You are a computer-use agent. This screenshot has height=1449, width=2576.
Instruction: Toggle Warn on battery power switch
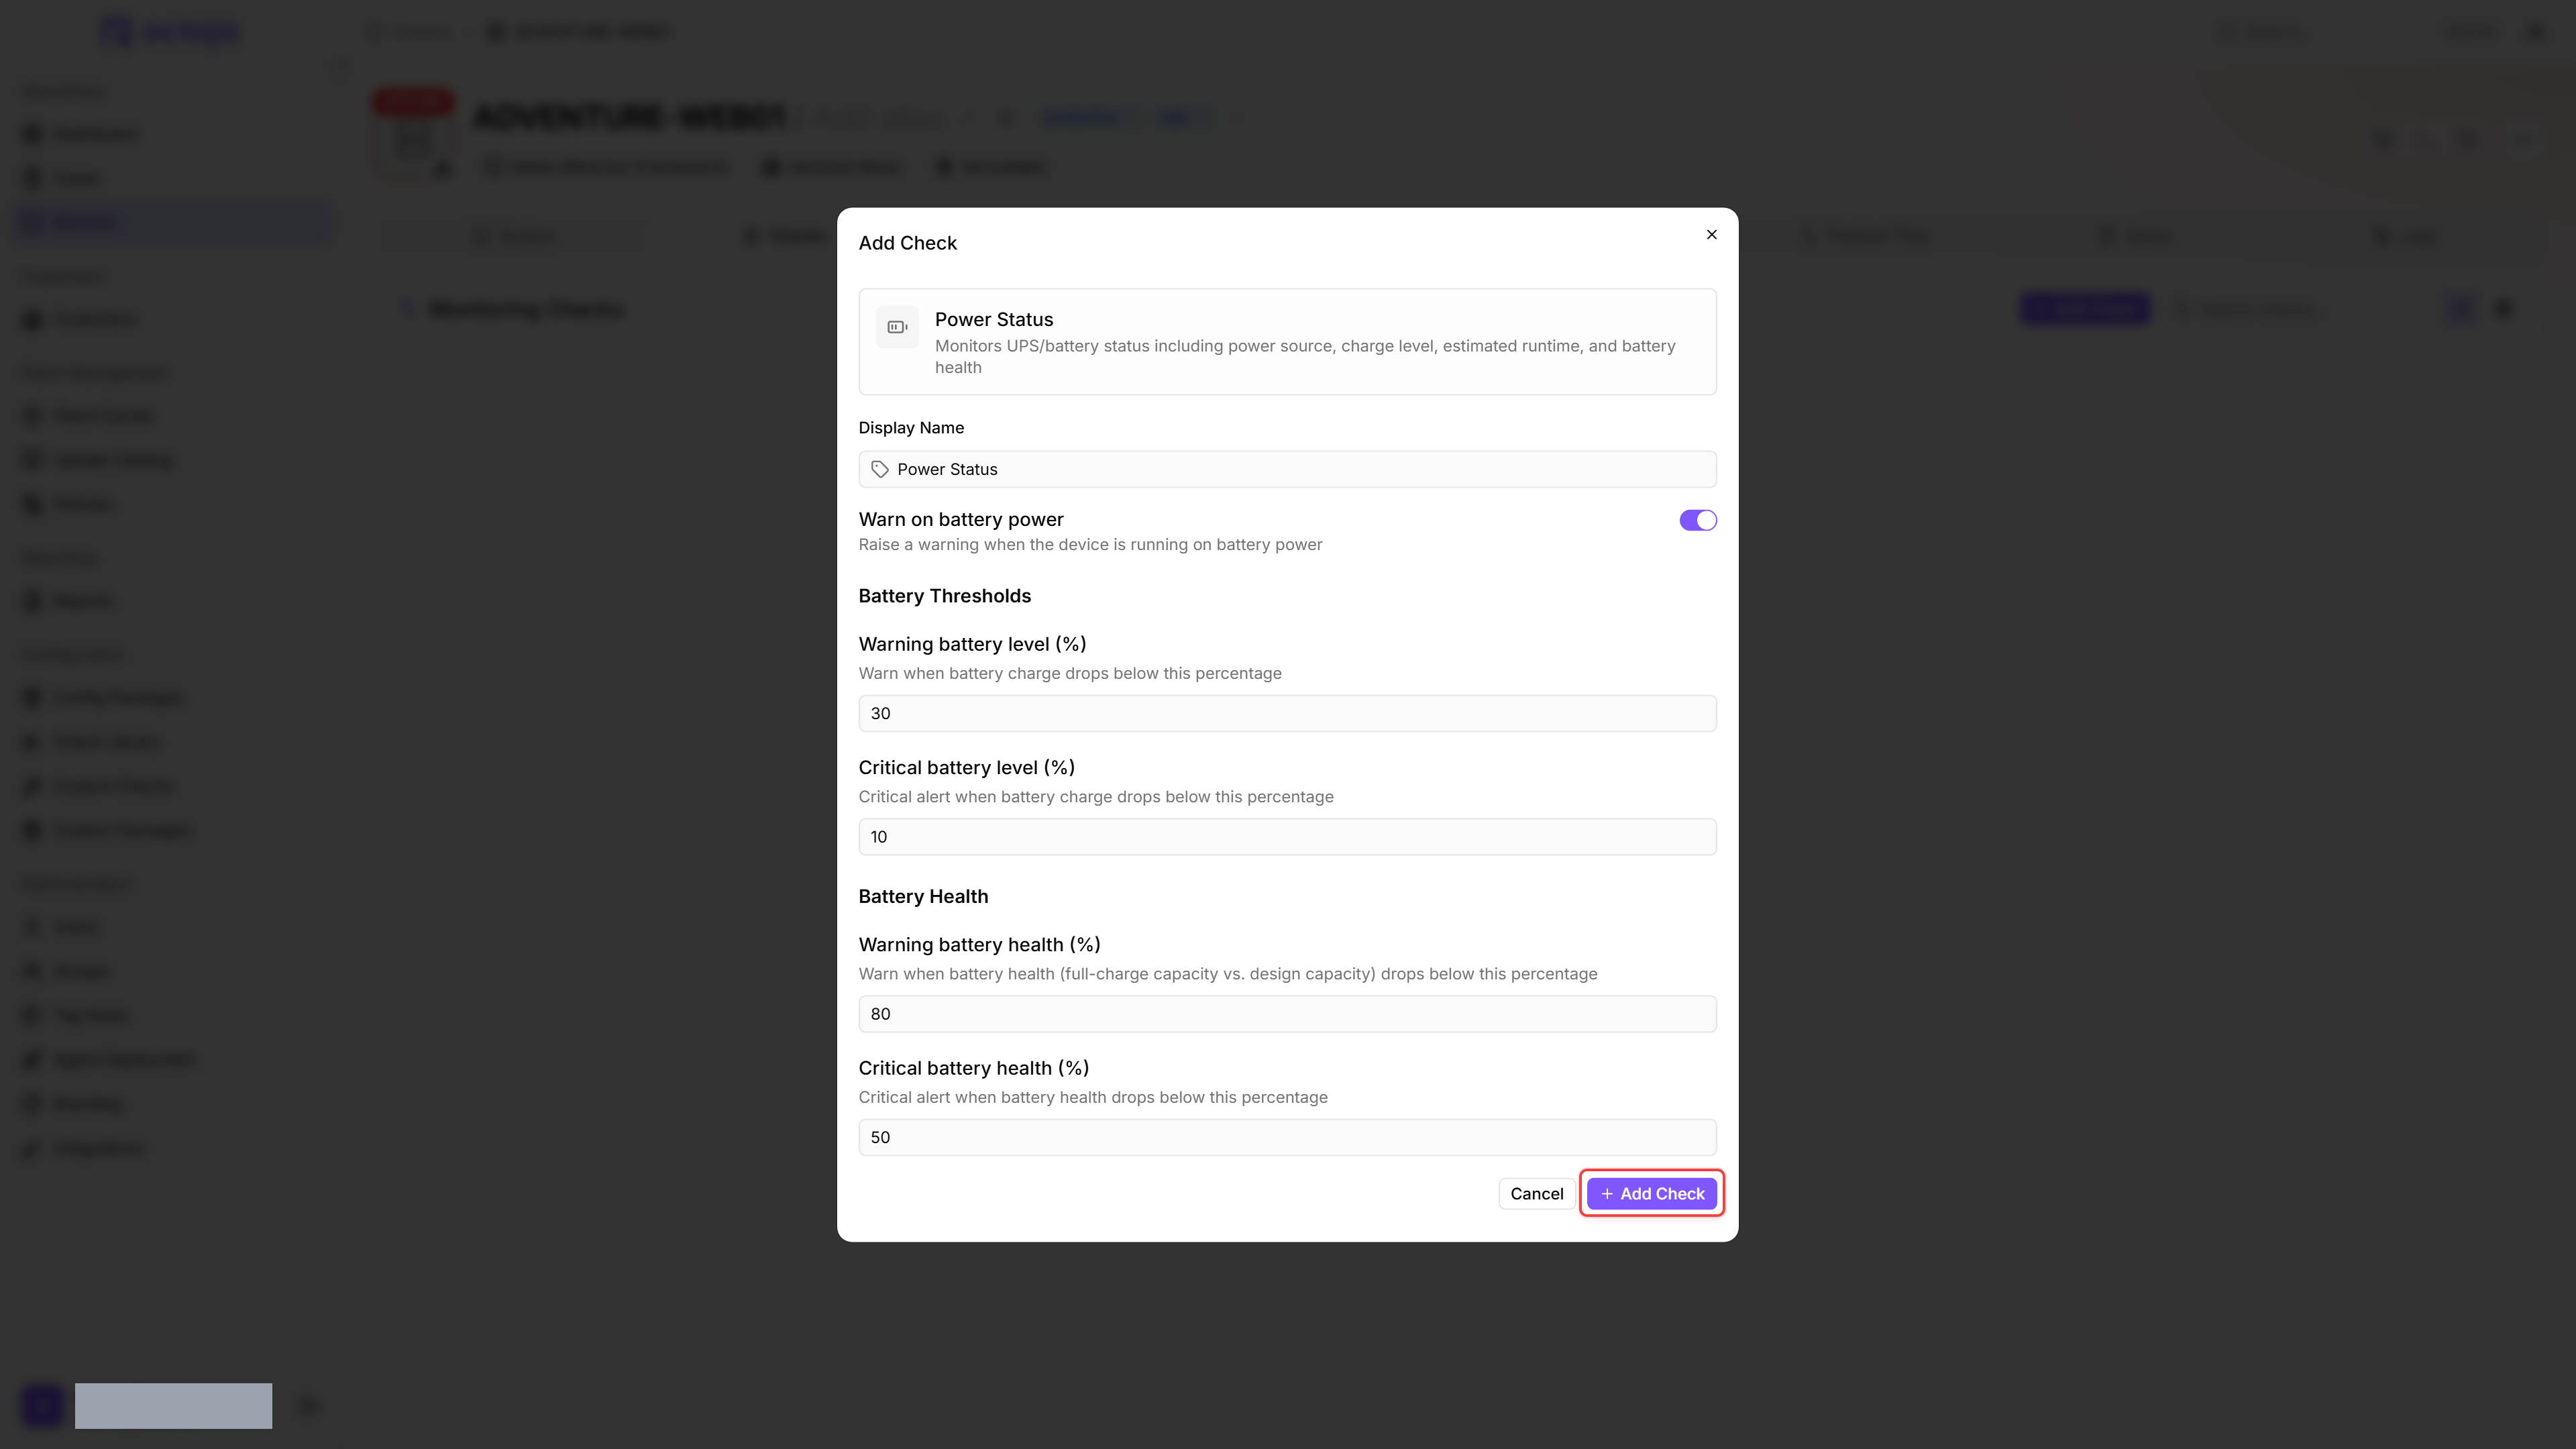1697,520
